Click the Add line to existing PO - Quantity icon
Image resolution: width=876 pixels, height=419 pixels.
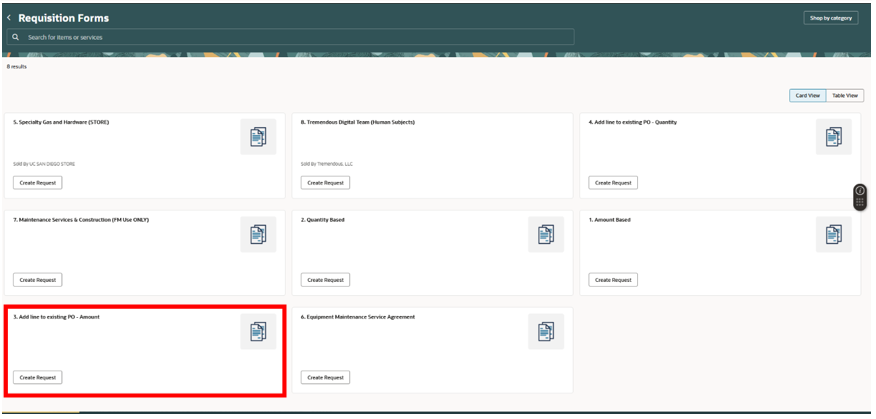pyautogui.click(x=833, y=137)
